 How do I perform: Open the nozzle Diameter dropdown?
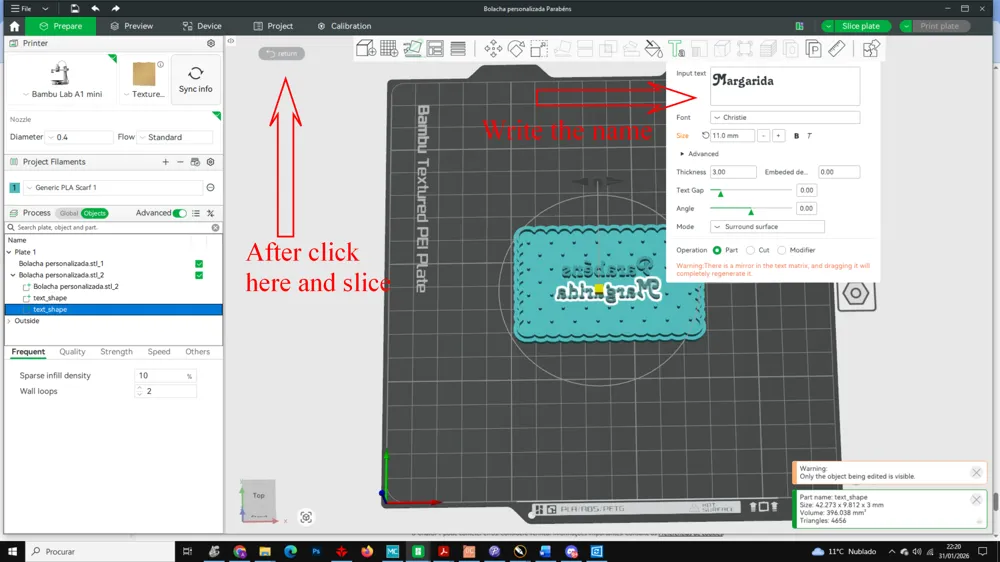point(80,137)
